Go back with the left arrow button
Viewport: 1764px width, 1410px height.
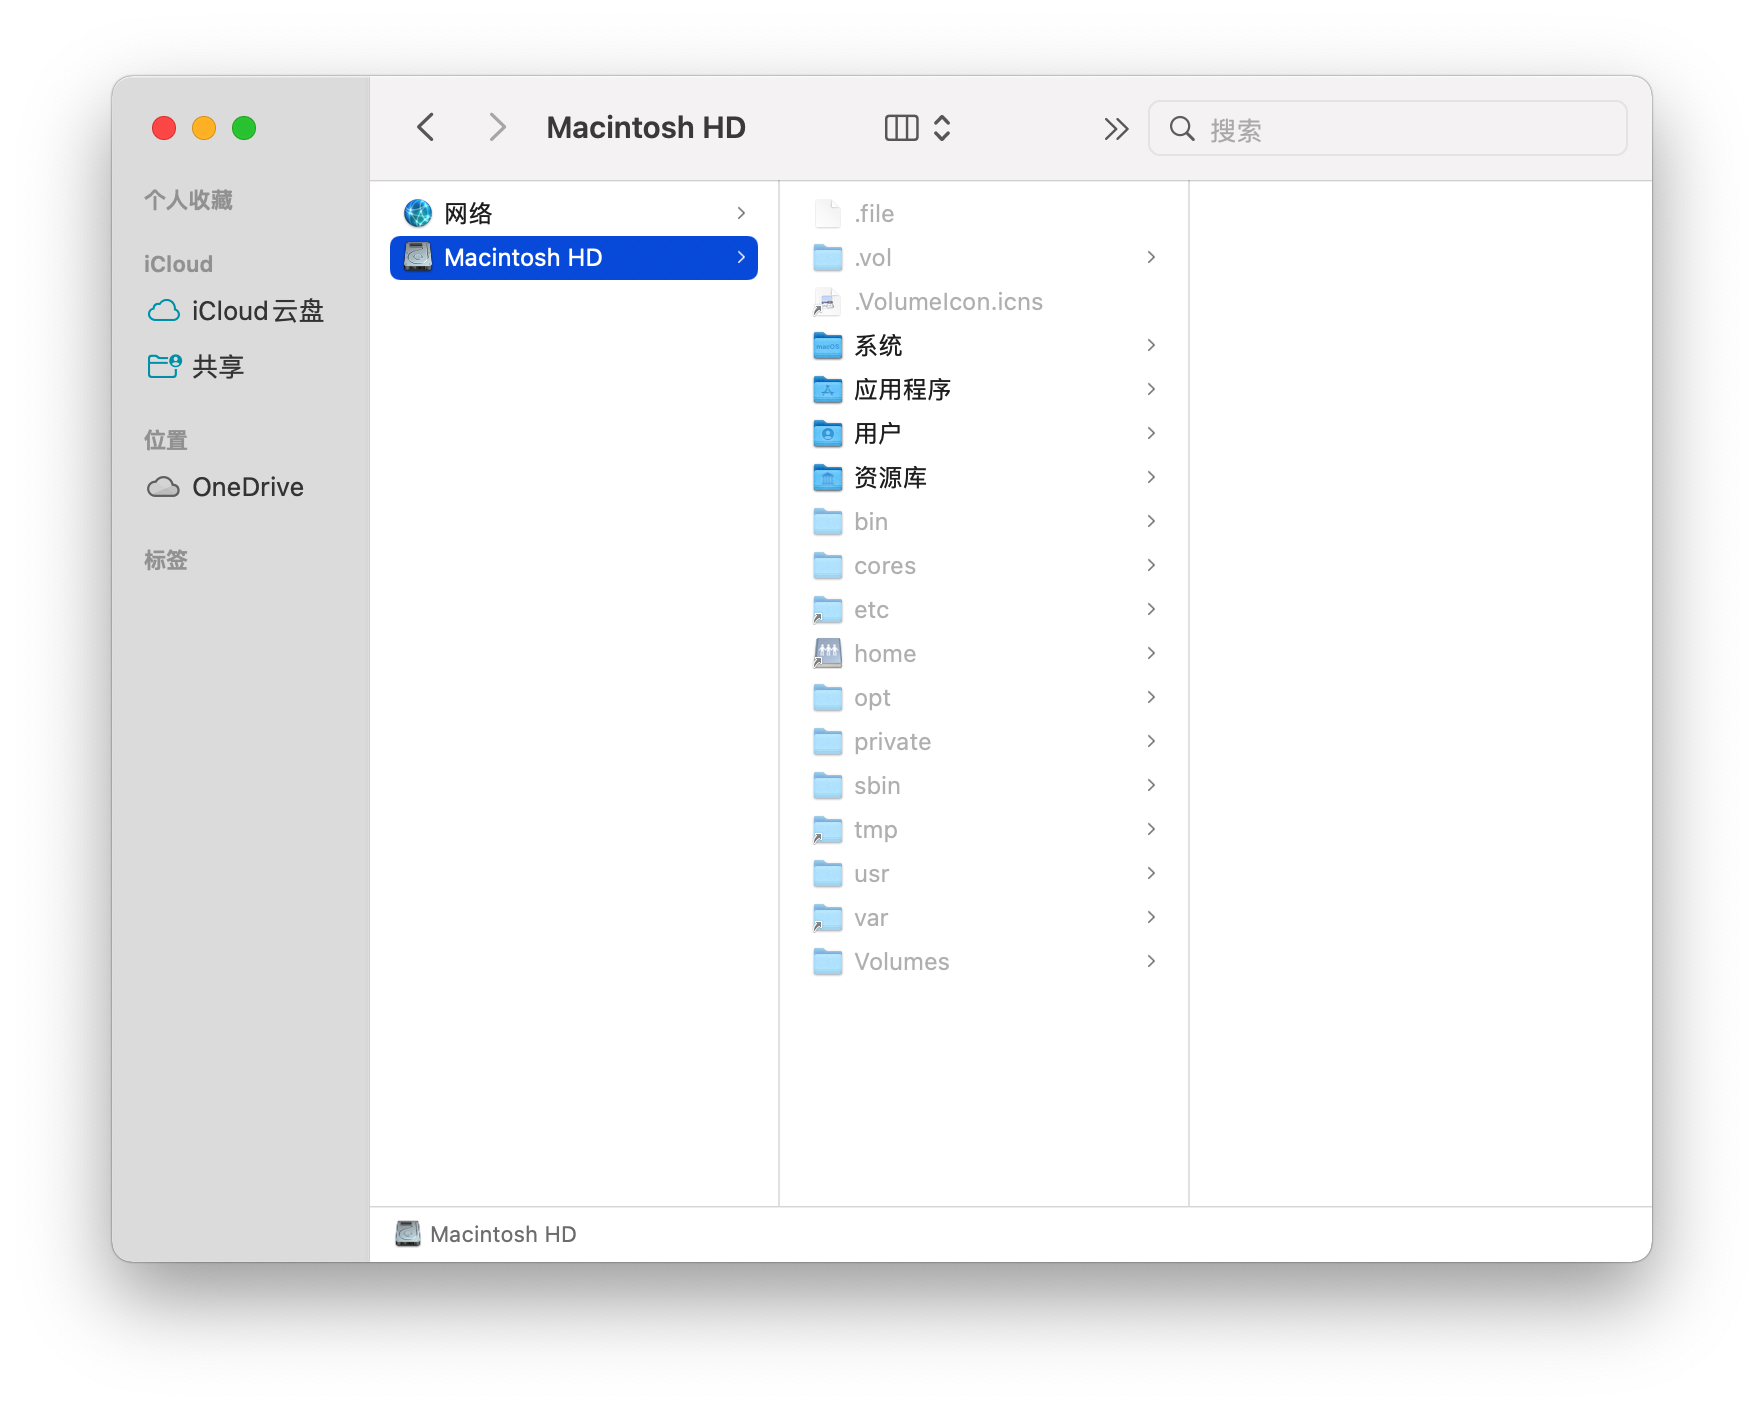tap(426, 128)
